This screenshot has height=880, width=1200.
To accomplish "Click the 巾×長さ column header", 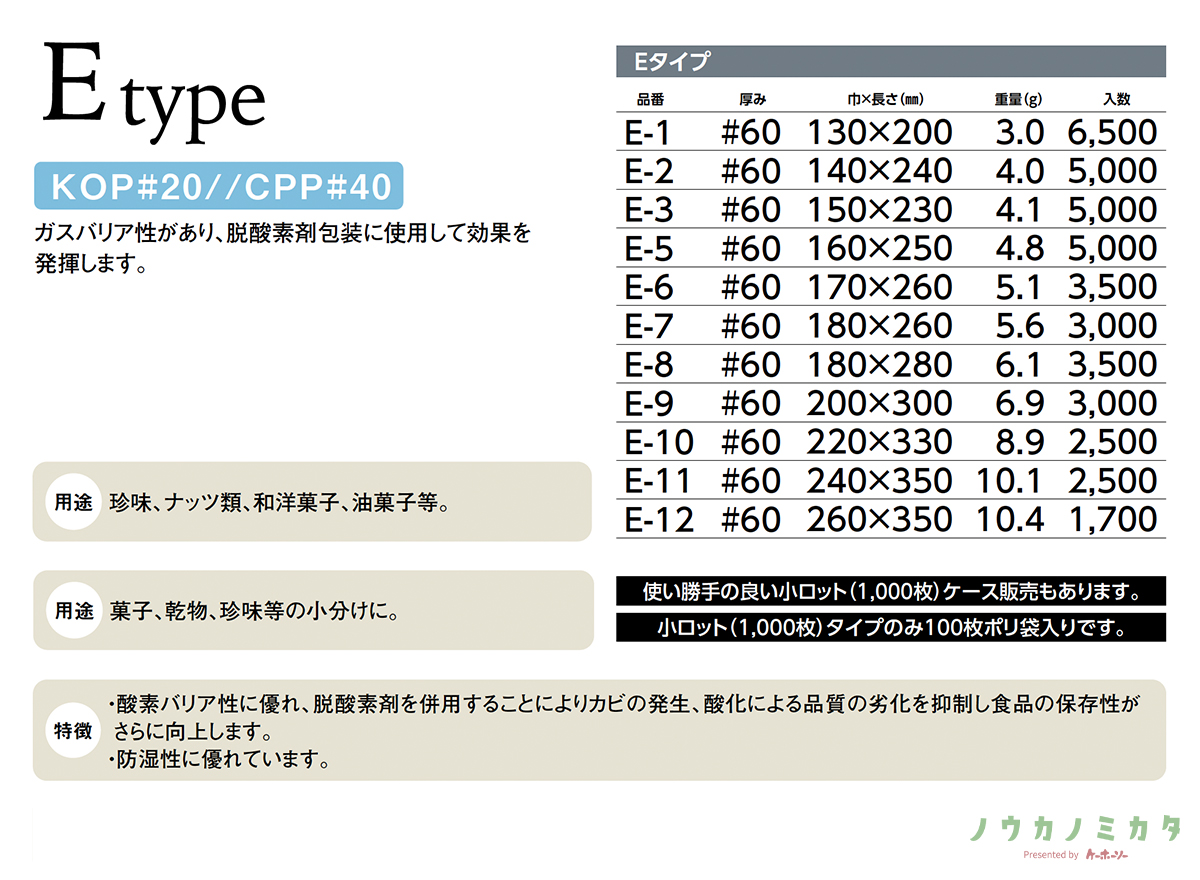I will pos(883,99).
